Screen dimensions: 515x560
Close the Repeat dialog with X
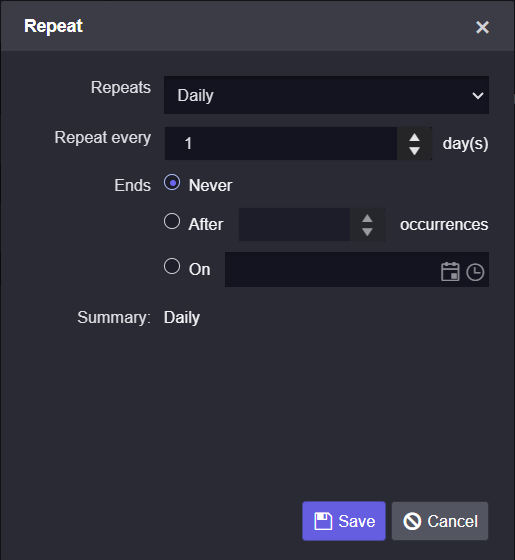(482, 27)
